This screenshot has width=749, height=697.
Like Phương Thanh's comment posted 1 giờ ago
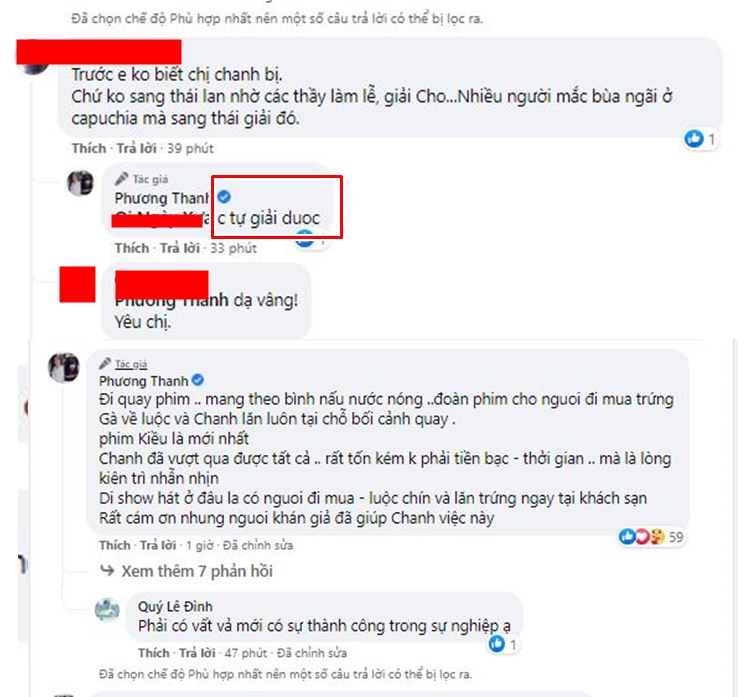click(115, 545)
